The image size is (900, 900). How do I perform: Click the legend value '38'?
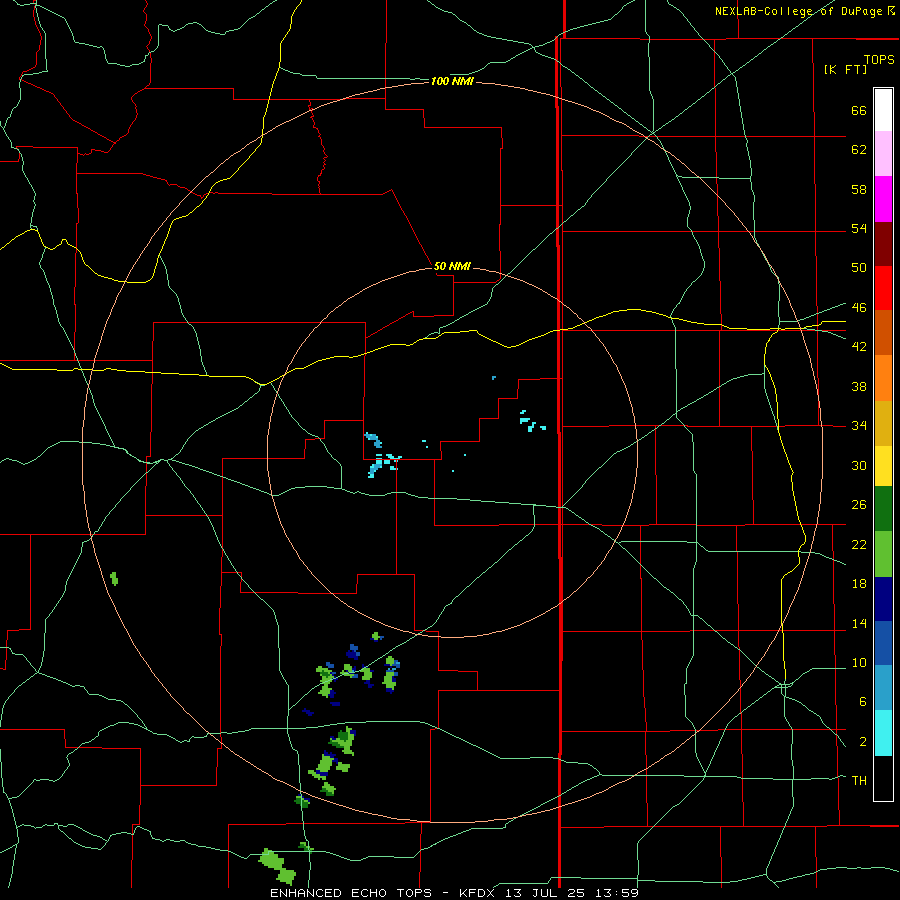[859, 386]
